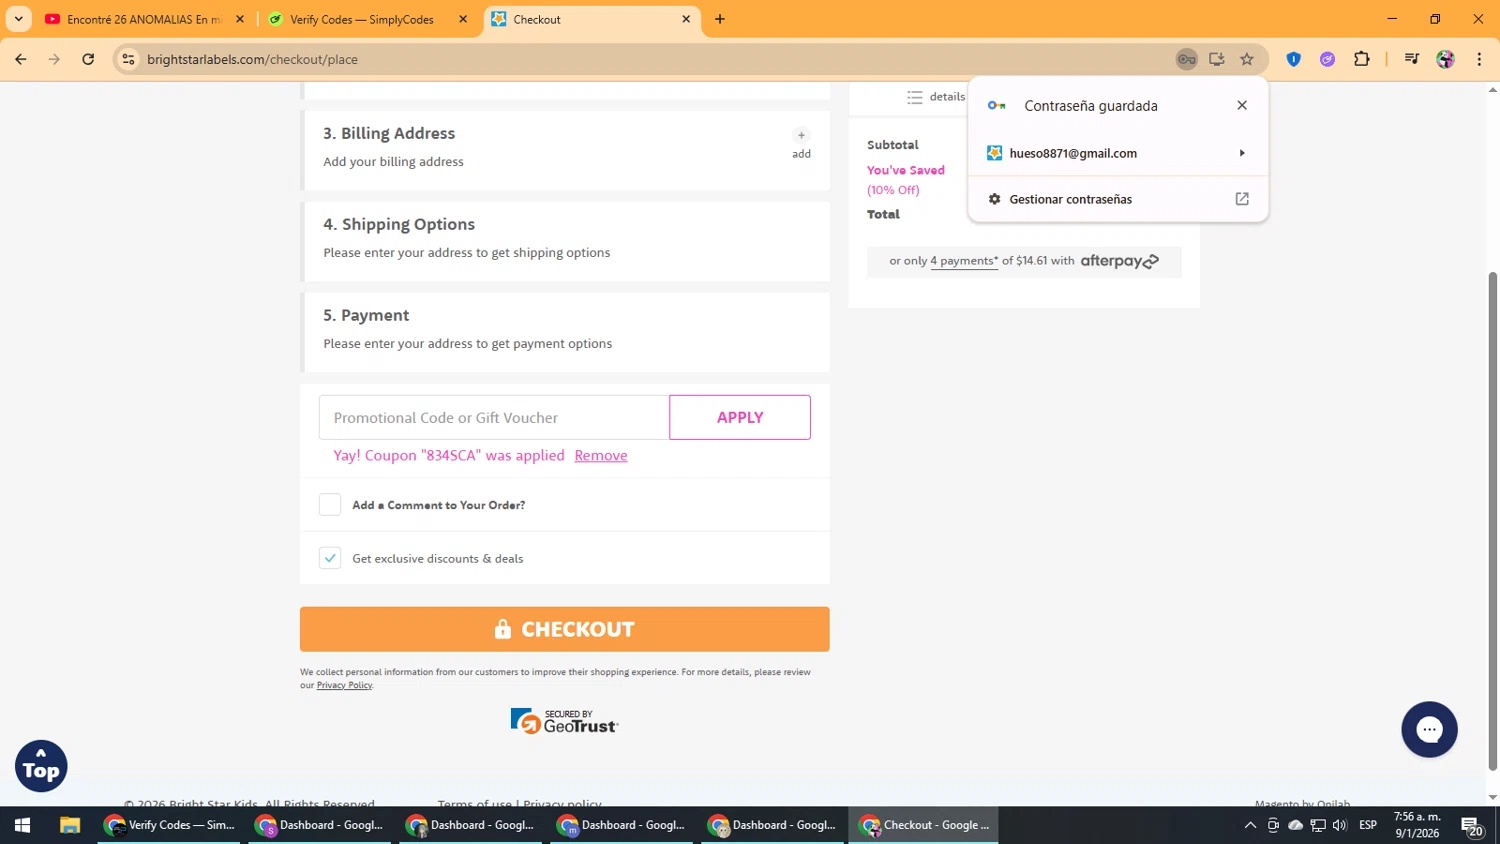
Task: Expand the hueso8871@gmail.com password entry arrow
Action: 1242,153
